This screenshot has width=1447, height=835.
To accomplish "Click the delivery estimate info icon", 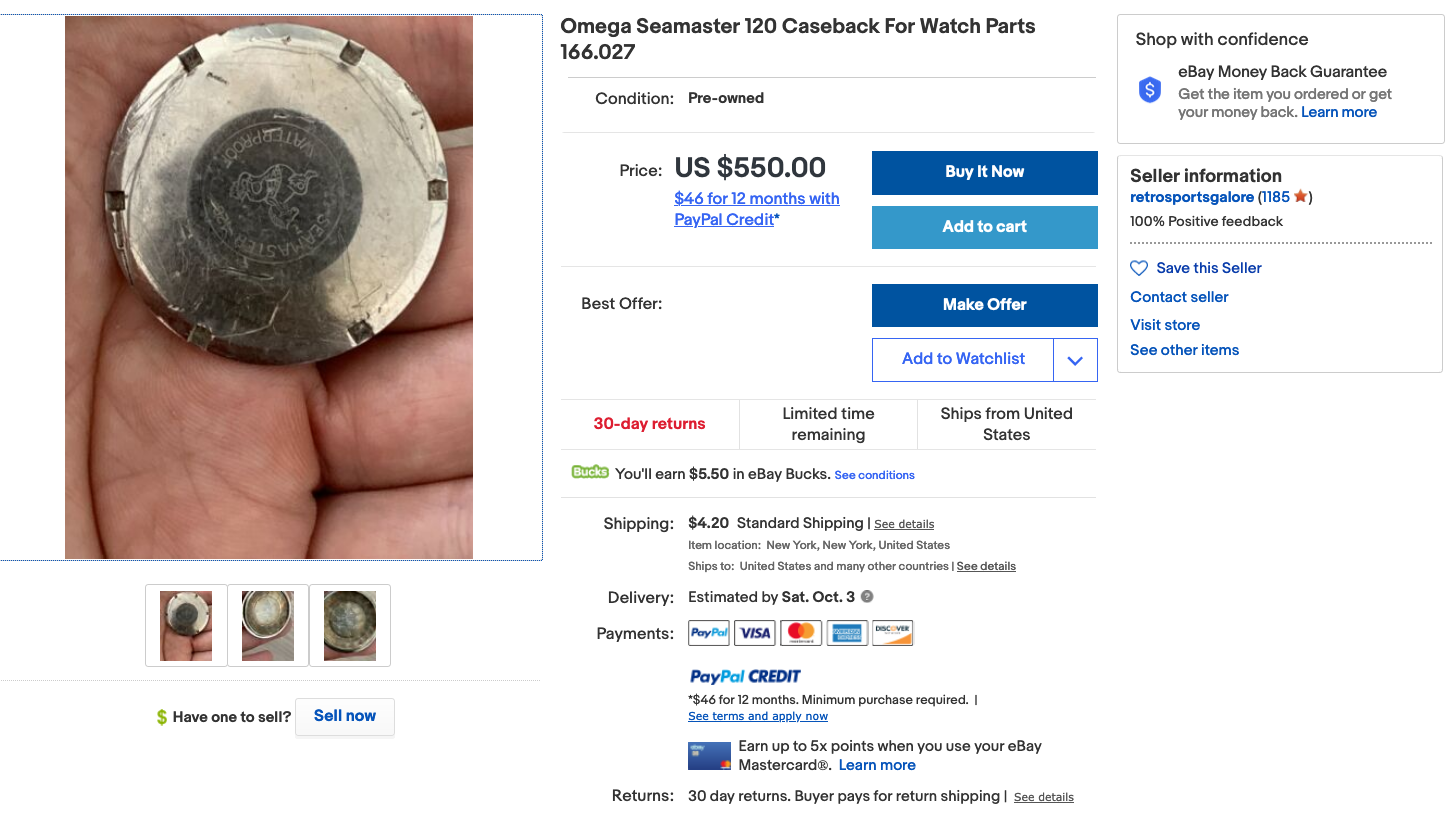I will [867, 597].
